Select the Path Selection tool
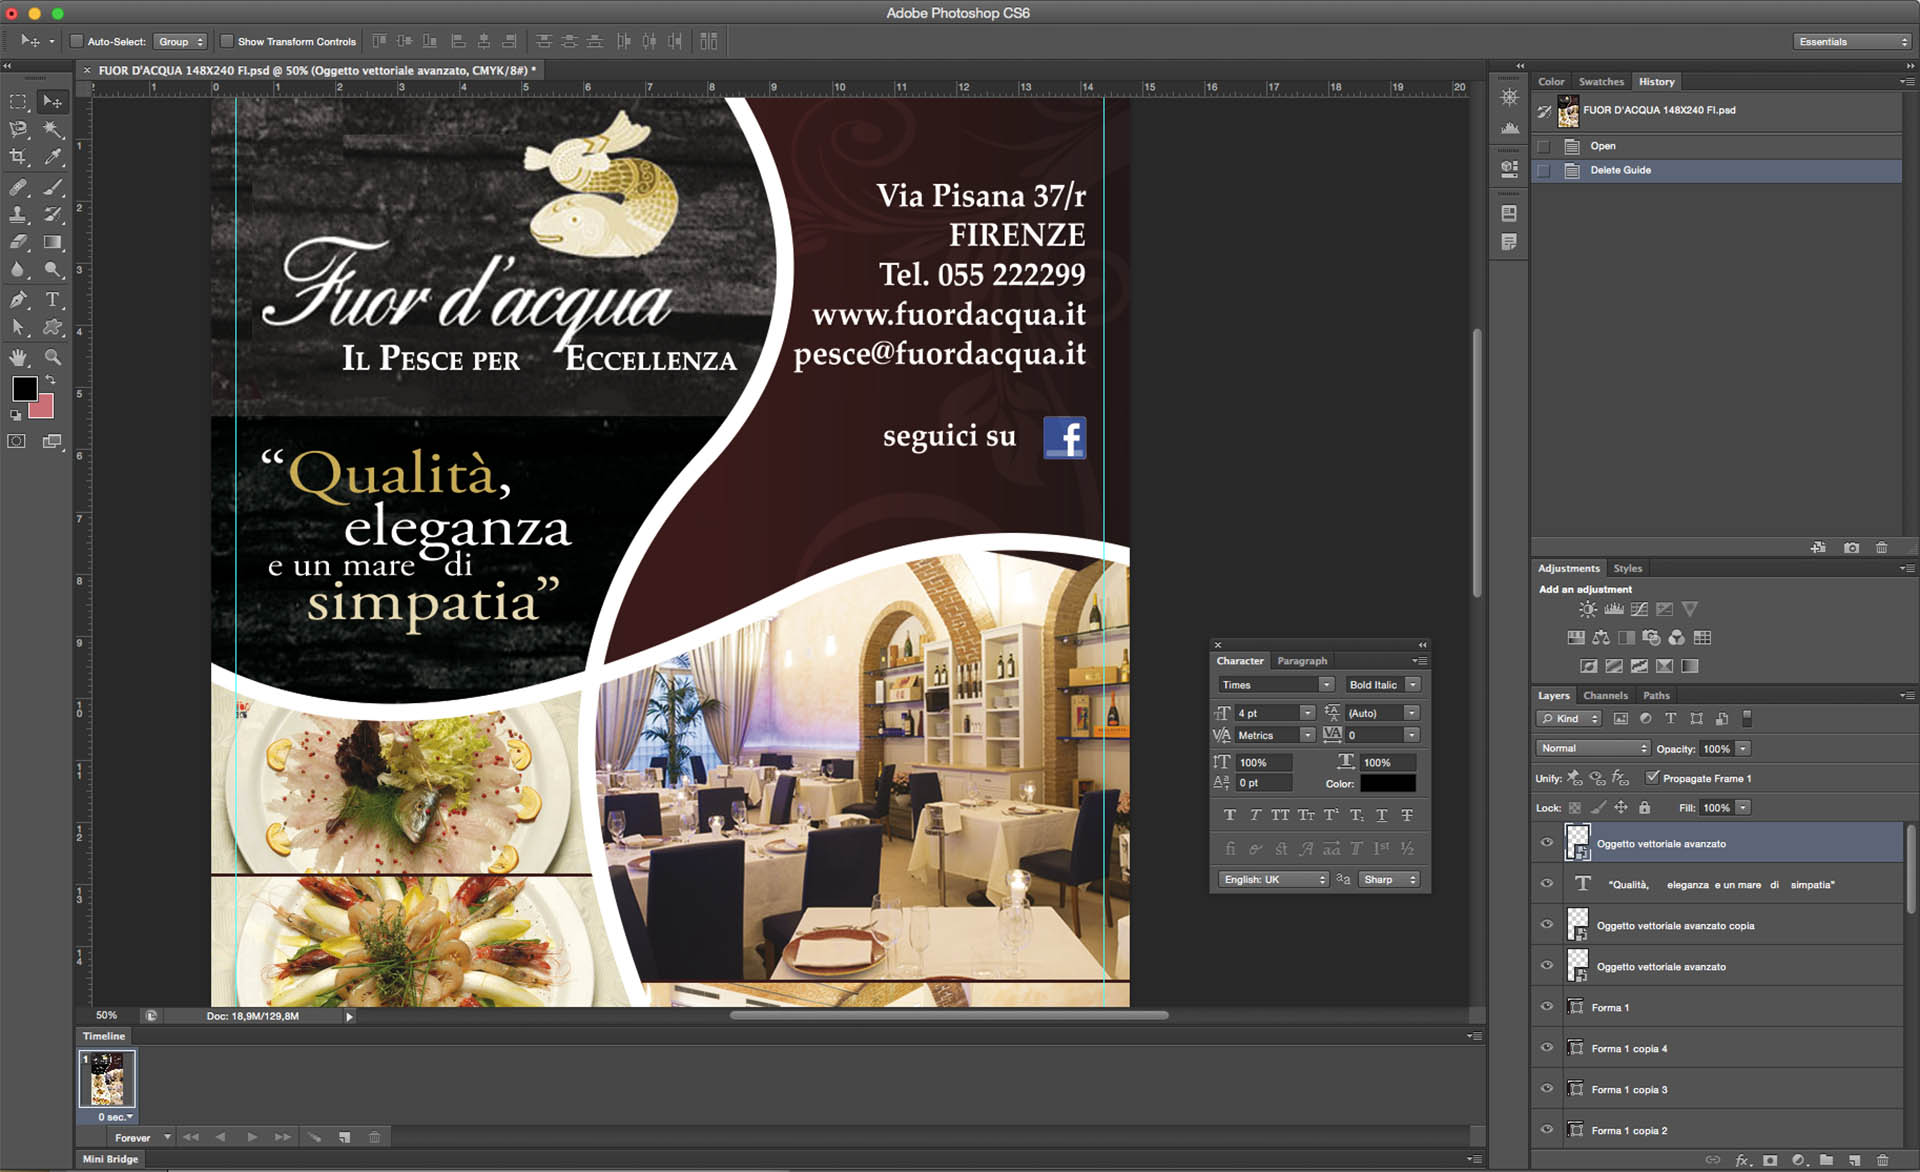This screenshot has height=1172, width=1920. click(x=18, y=327)
